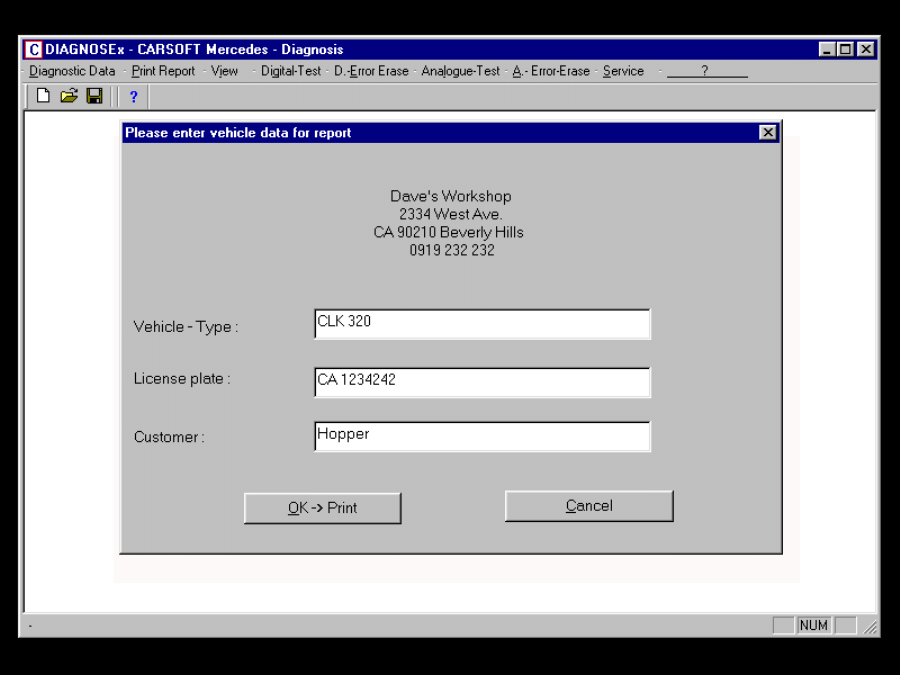Screen dimensions: 900x675
Task: Click the Save floppy disk icon
Action: 94,96
